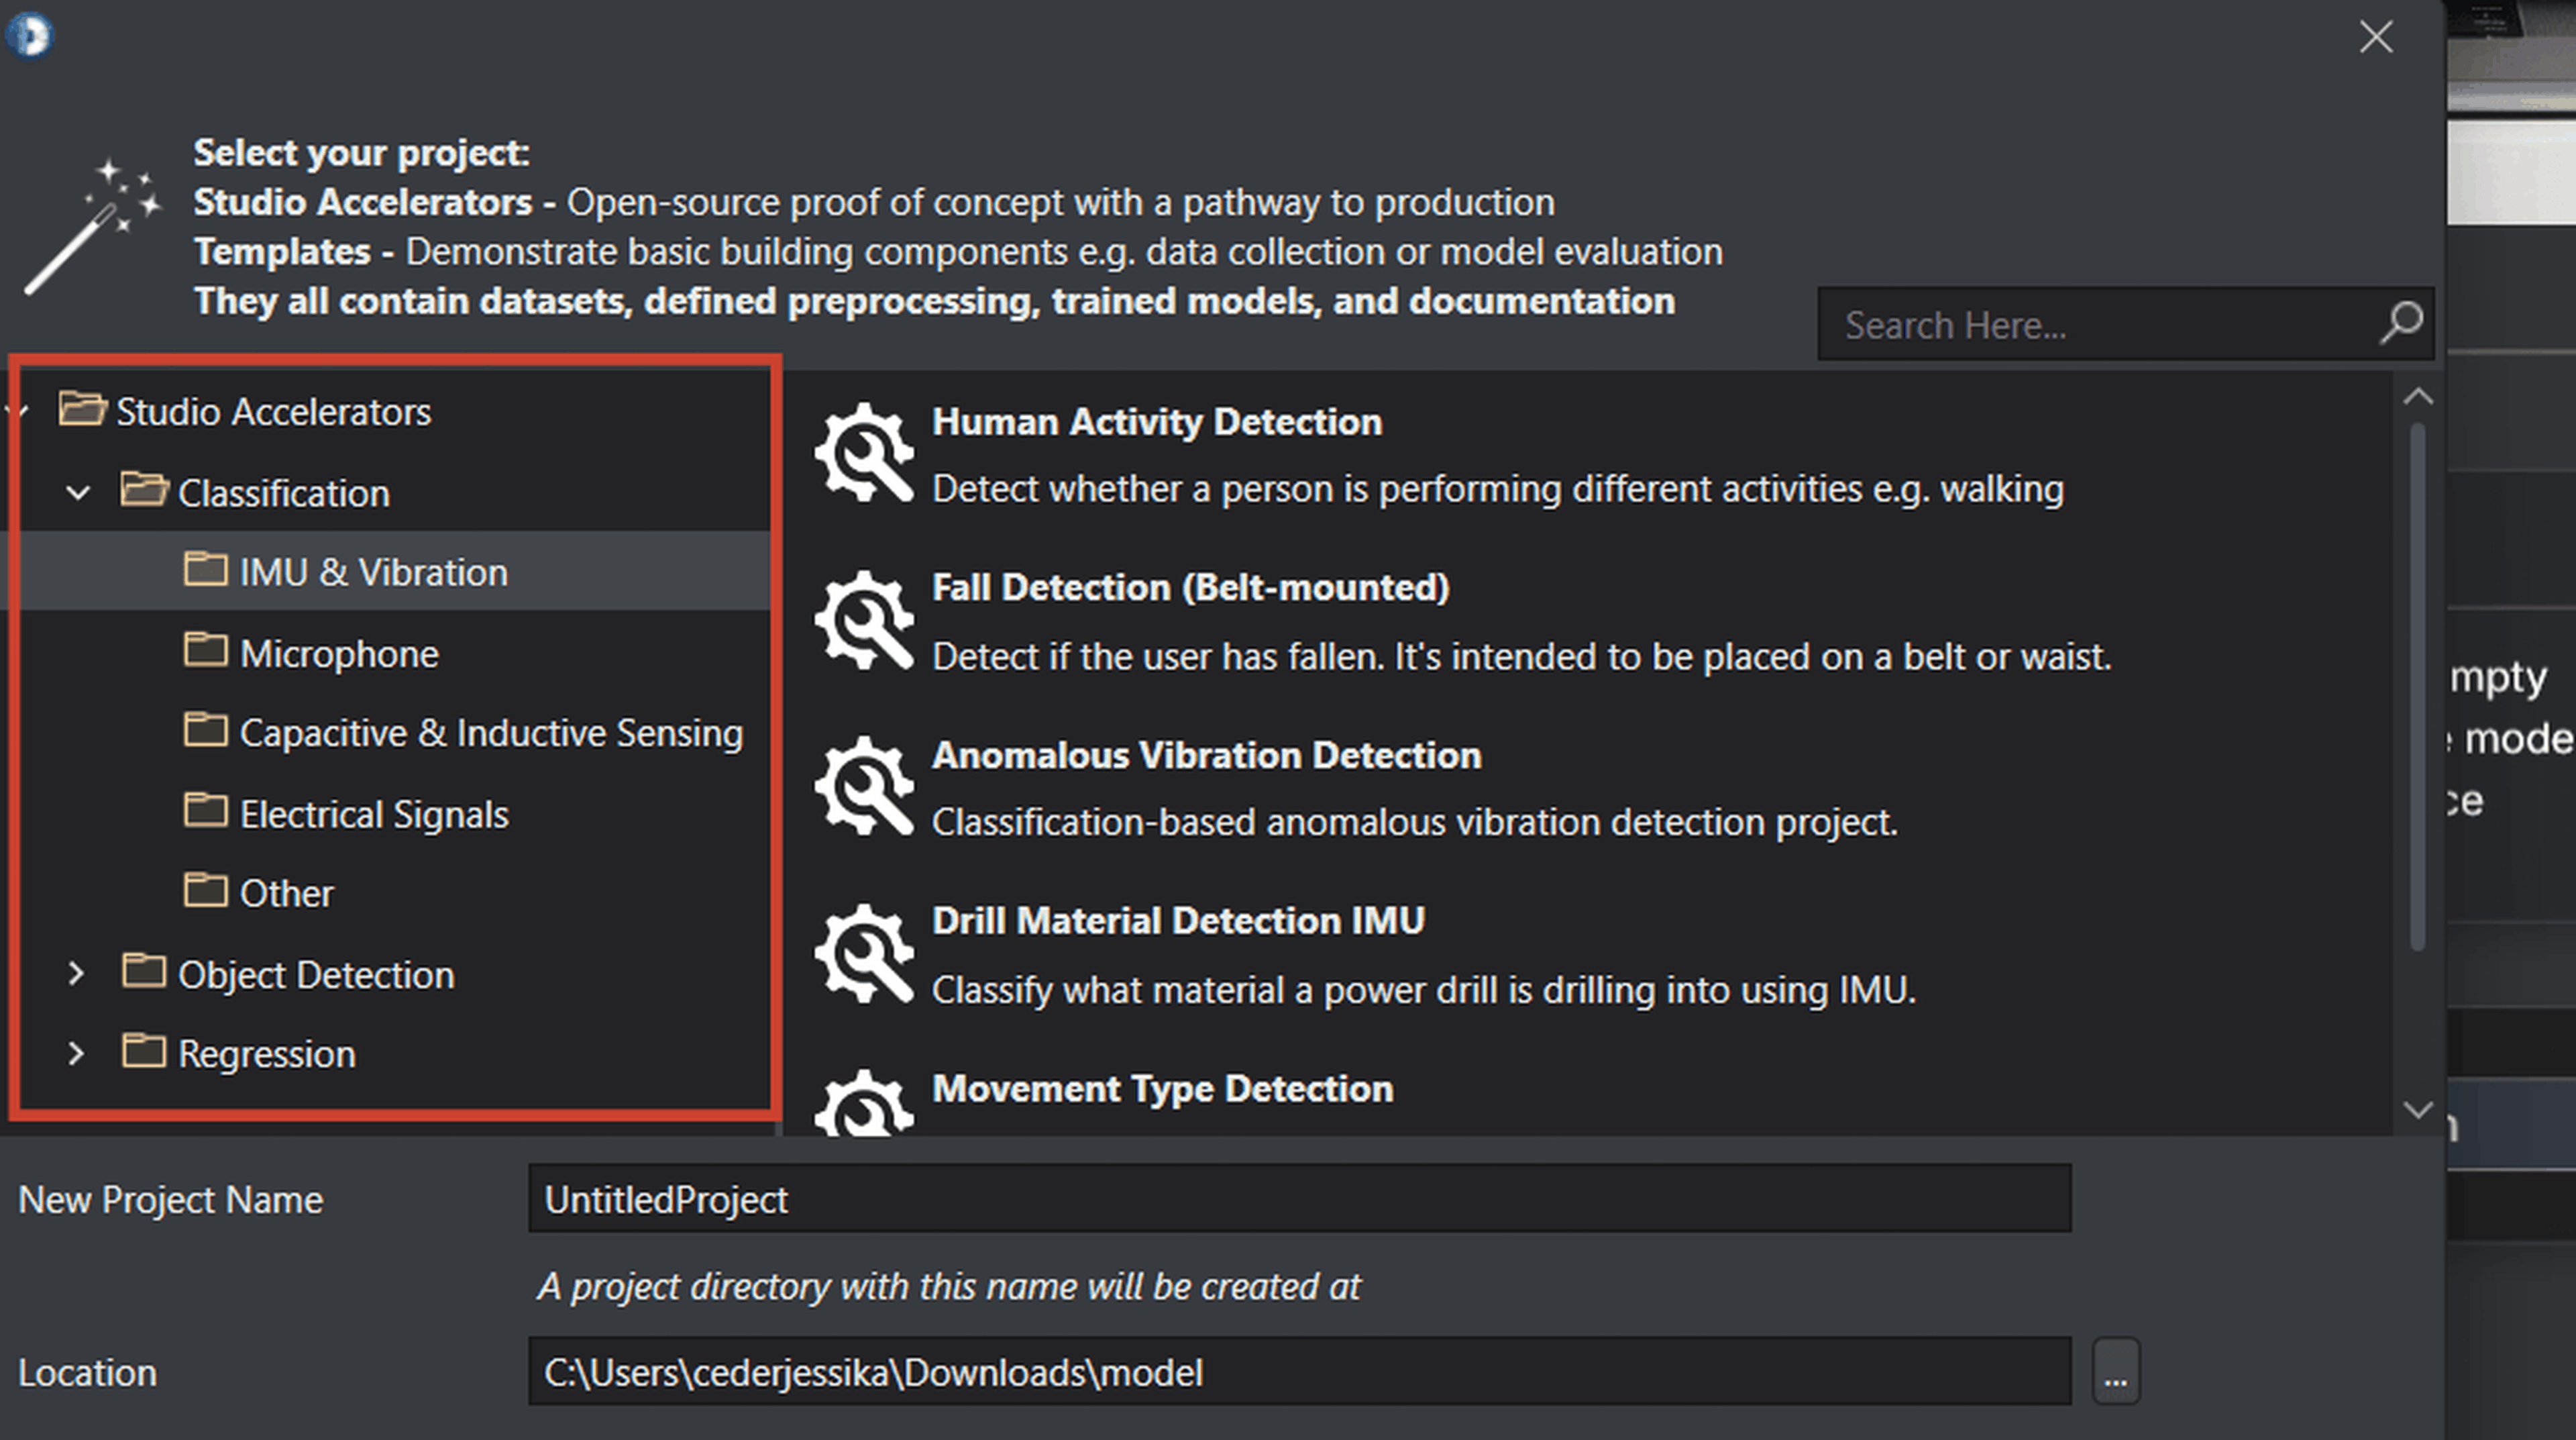The image size is (2576, 1440).
Task: Click the Capacitive & Inductive Sensing folder icon
Action: tap(205, 730)
